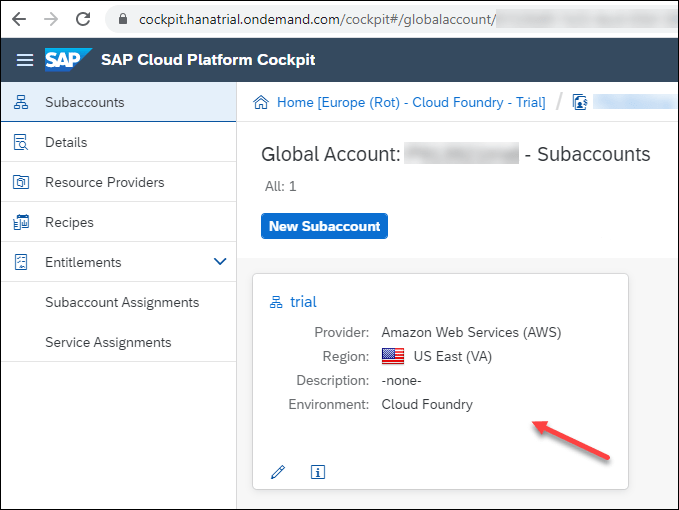Open Recipes in the sidebar
The width and height of the screenshot is (679, 510).
119,222
